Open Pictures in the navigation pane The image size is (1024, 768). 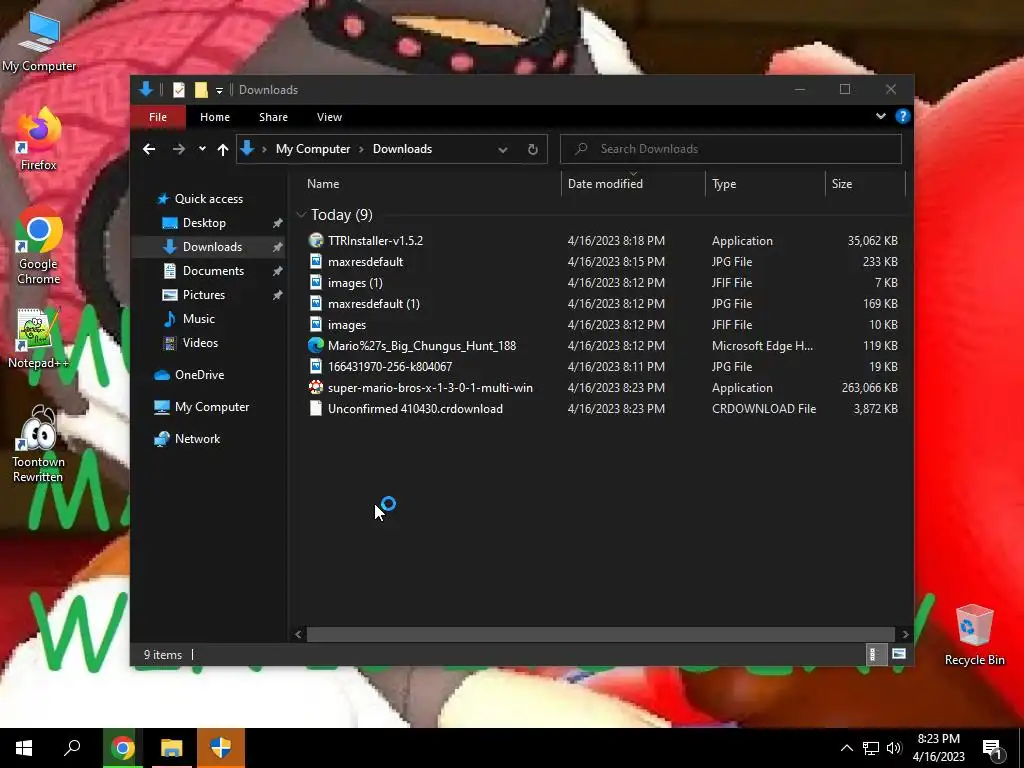pos(204,295)
